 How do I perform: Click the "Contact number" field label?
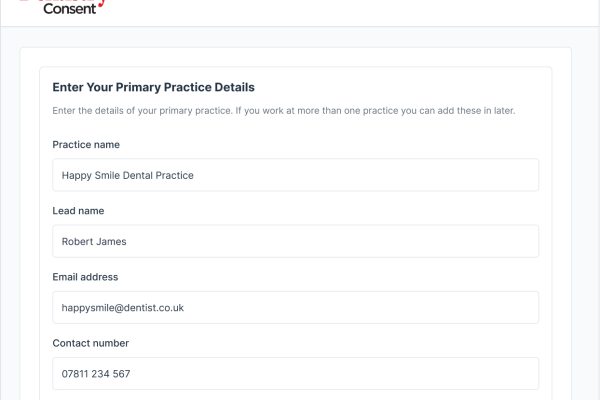91,343
